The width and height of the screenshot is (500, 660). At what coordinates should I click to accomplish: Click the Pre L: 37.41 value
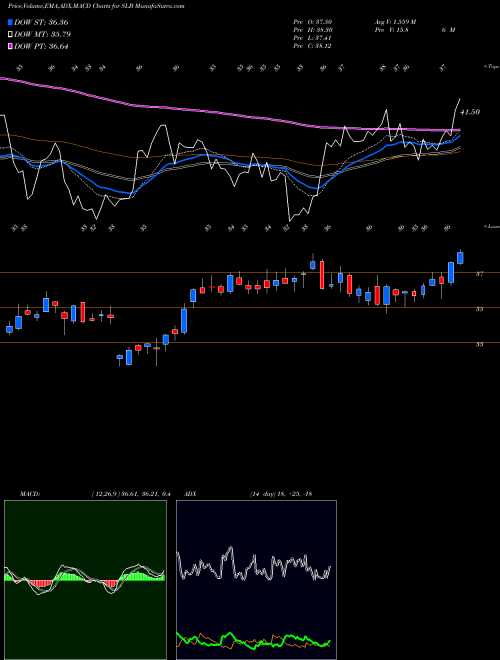[312, 38]
